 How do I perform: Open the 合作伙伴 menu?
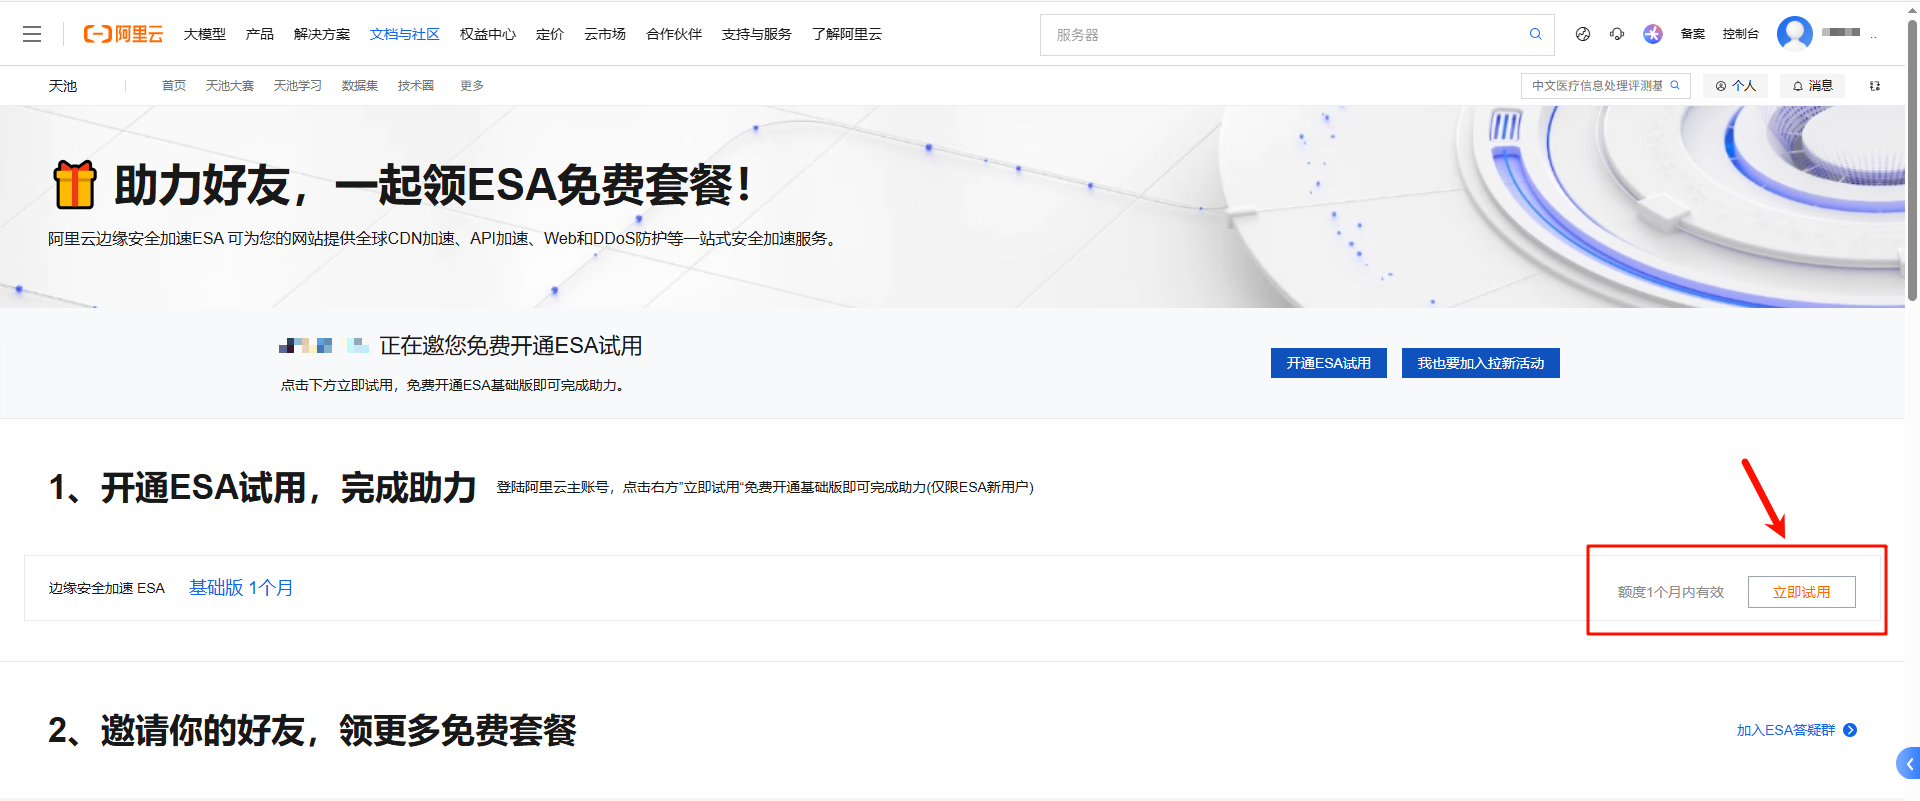coord(674,34)
